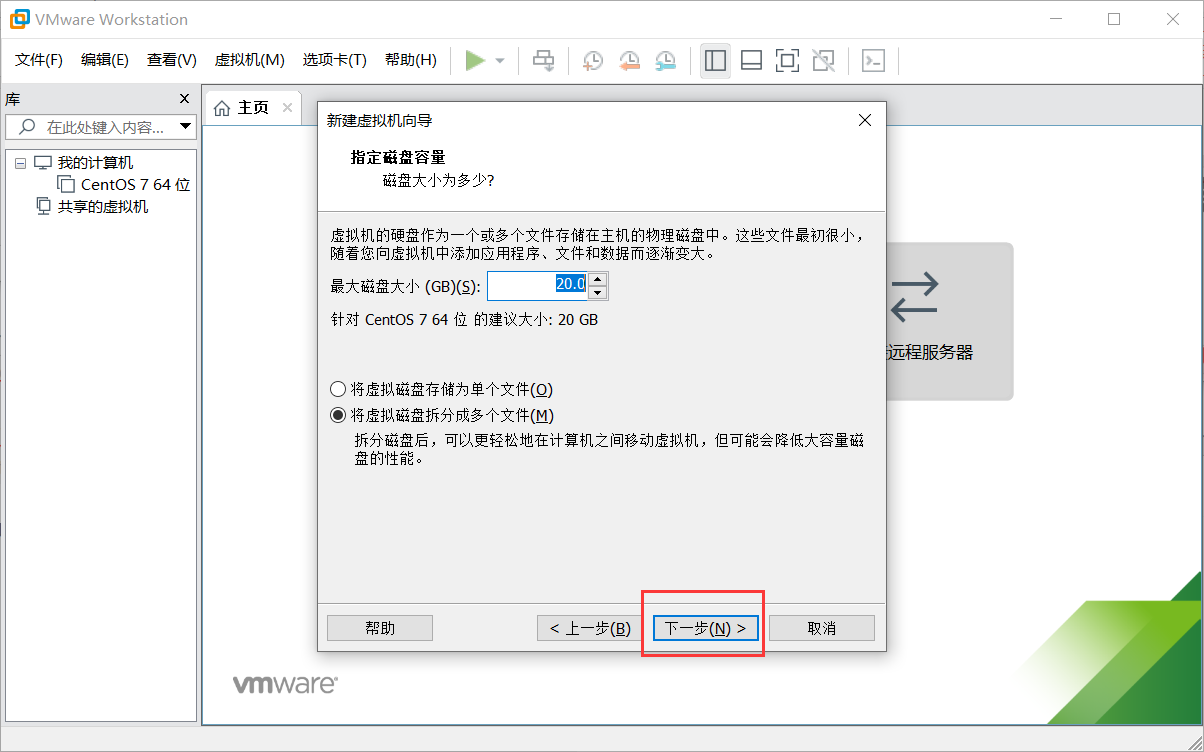The image size is (1204, 752).
Task: Select 将虚拟磁盘存储为单个文件 radio button
Action: (338, 389)
